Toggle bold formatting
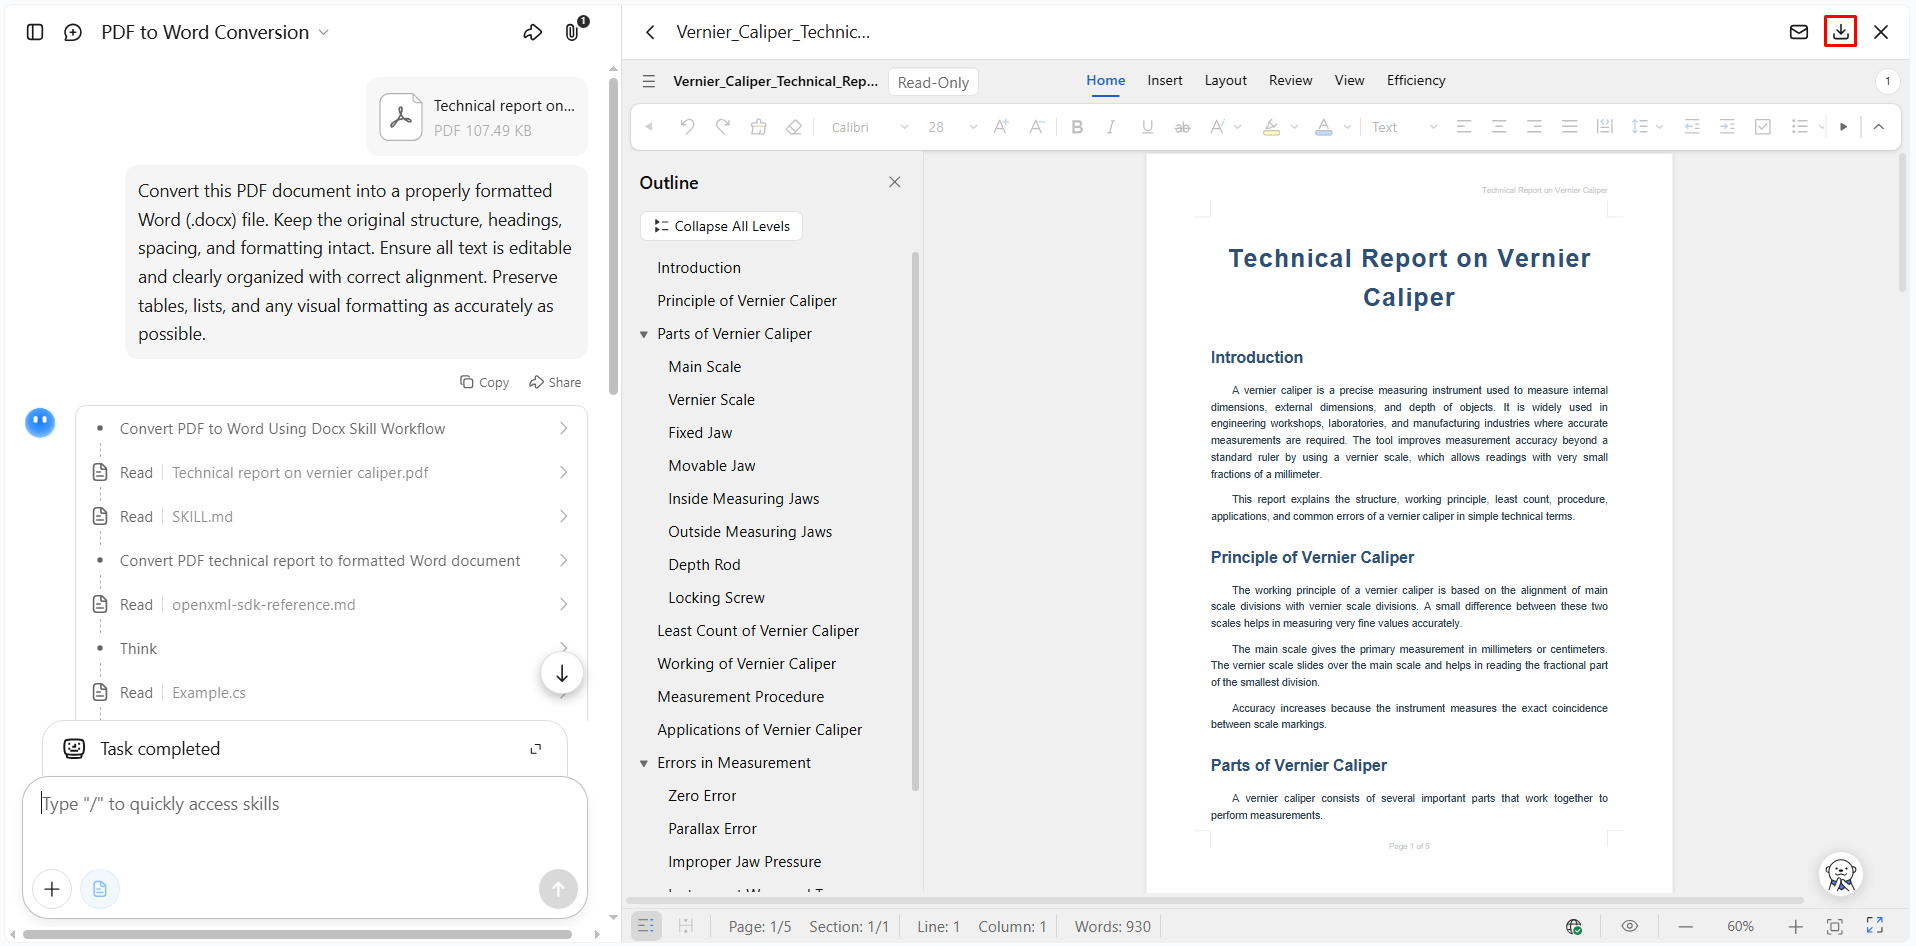This screenshot has height=946, width=1916. click(x=1077, y=127)
